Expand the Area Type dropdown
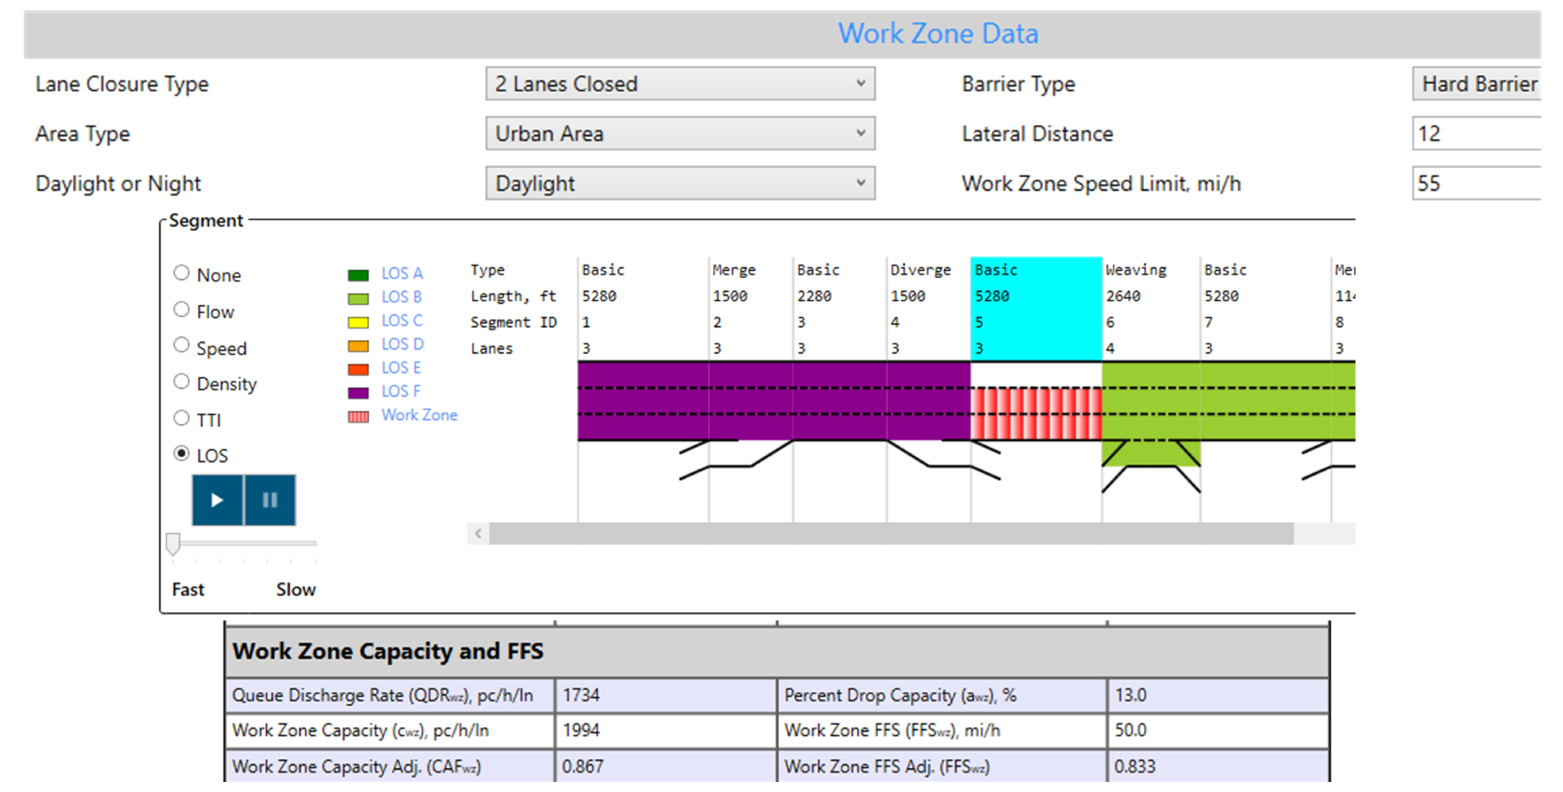 click(680, 134)
